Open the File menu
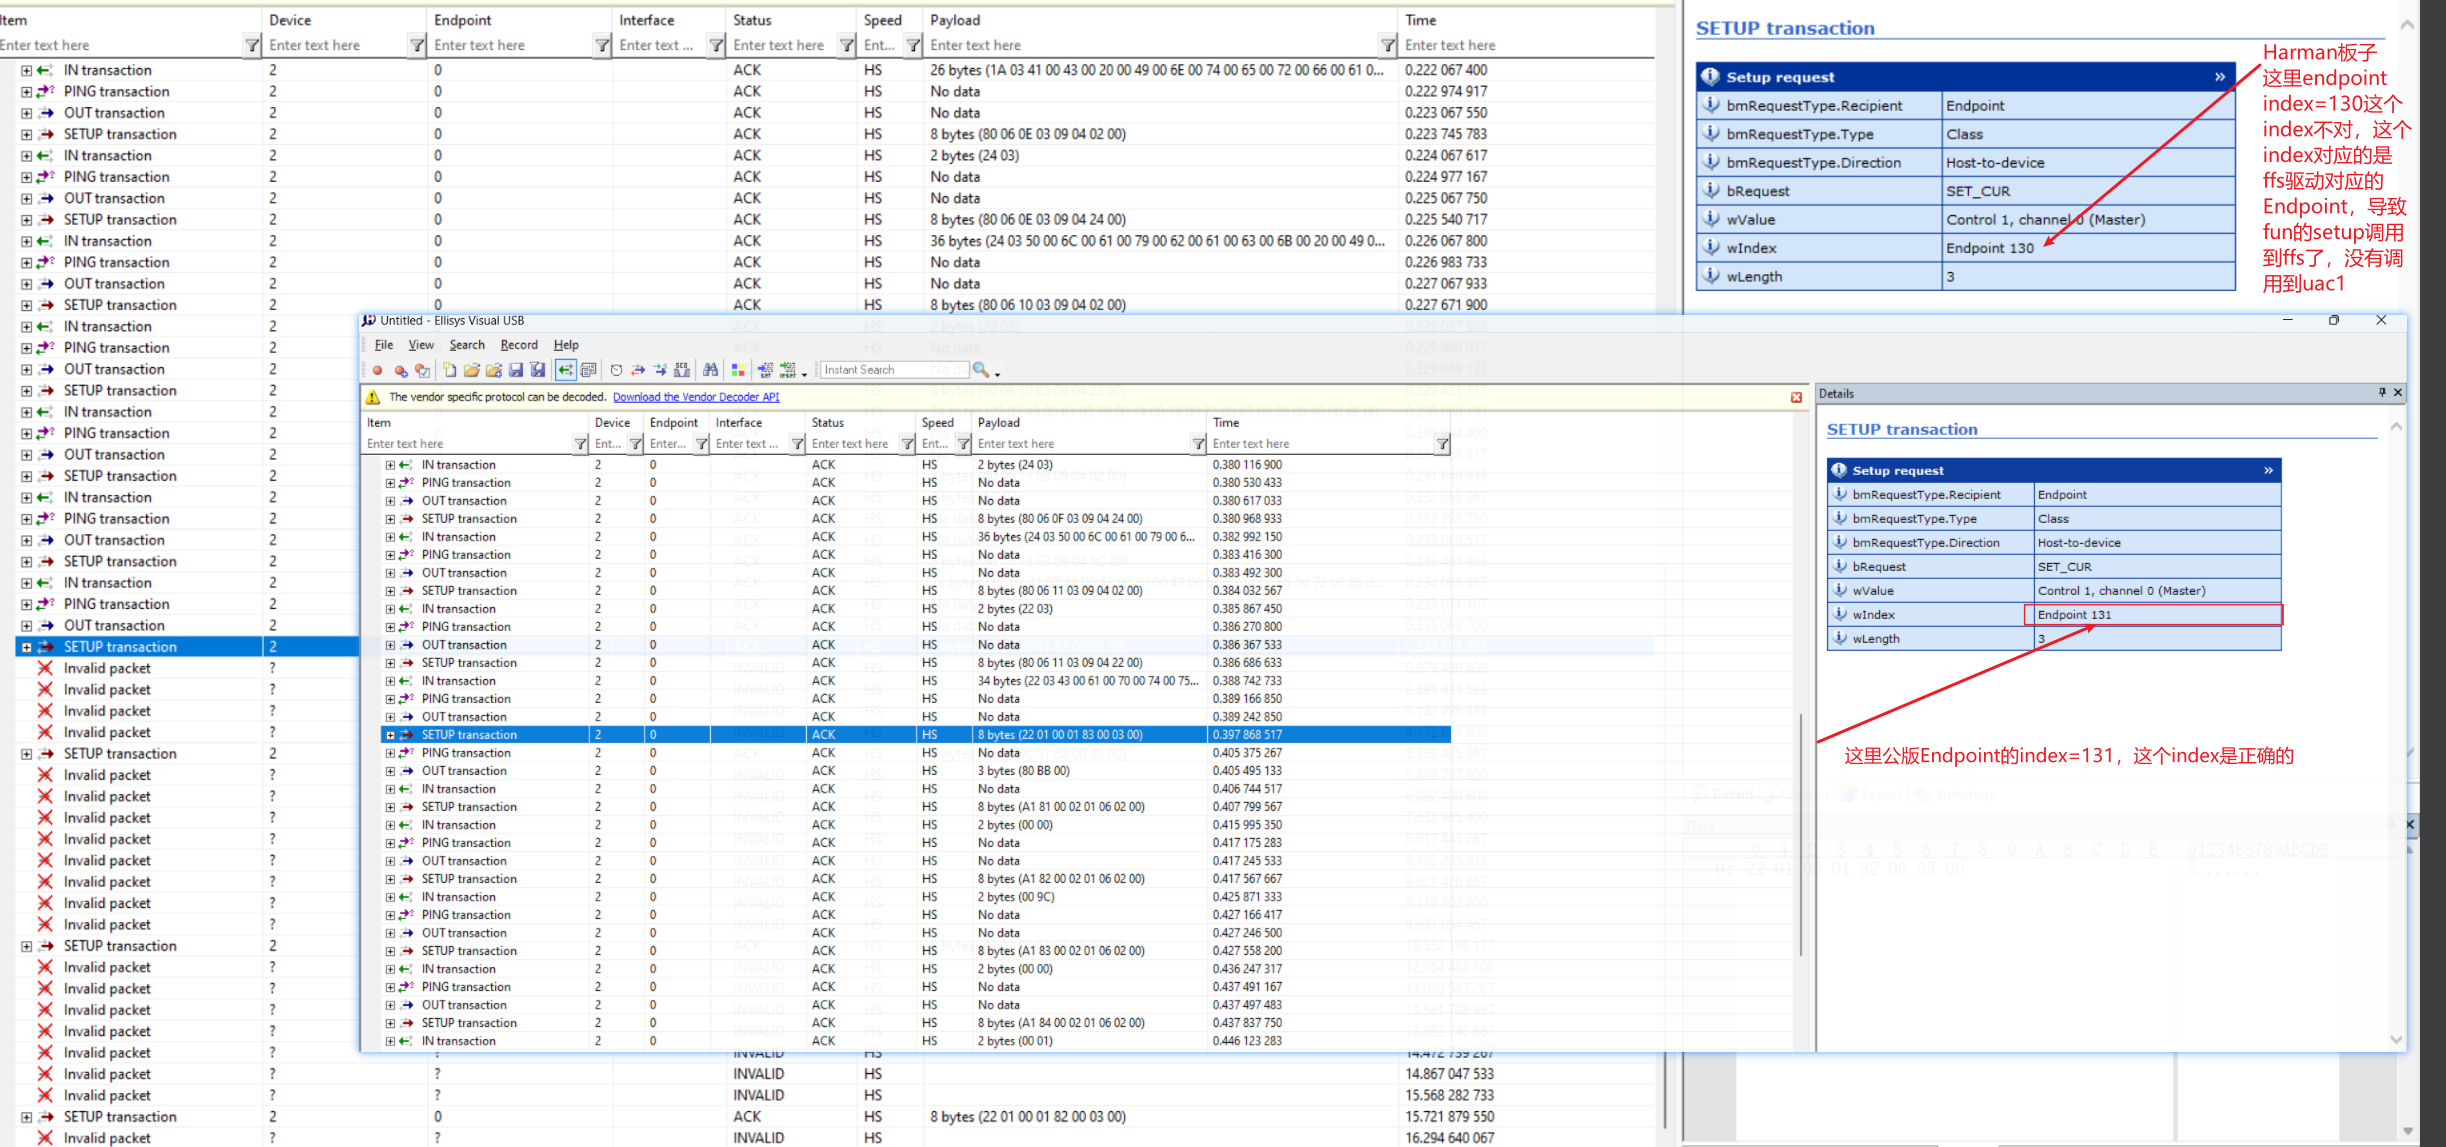The image size is (2446, 1147). tap(384, 345)
